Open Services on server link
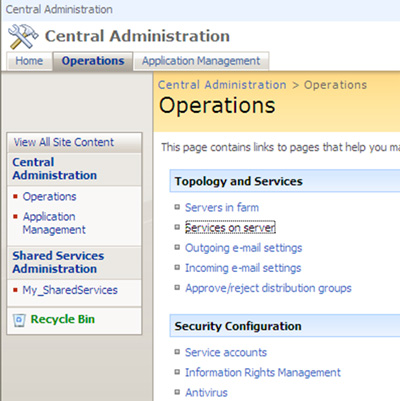The height and width of the screenshot is (401, 400). pos(230,227)
